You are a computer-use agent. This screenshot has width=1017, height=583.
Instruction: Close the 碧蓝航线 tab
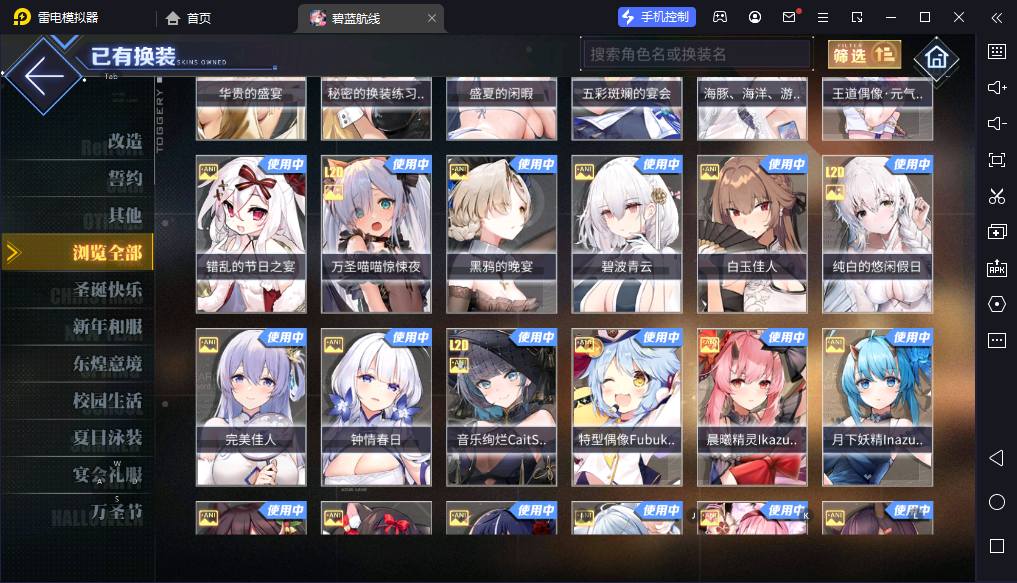click(432, 18)
